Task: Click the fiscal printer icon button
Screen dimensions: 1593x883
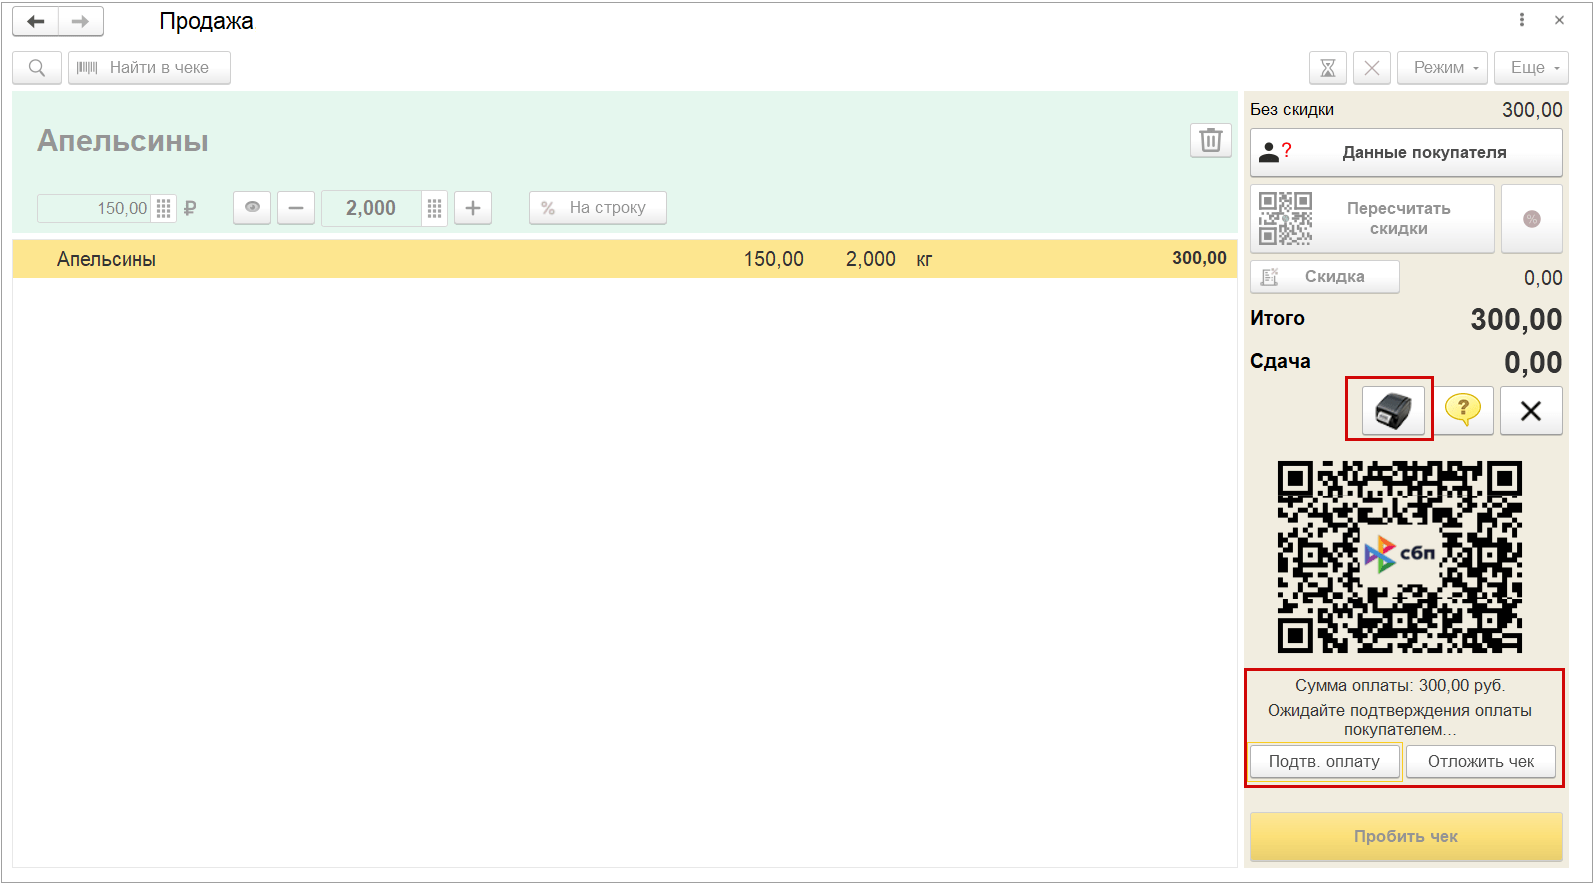Action: (1393, 411)
